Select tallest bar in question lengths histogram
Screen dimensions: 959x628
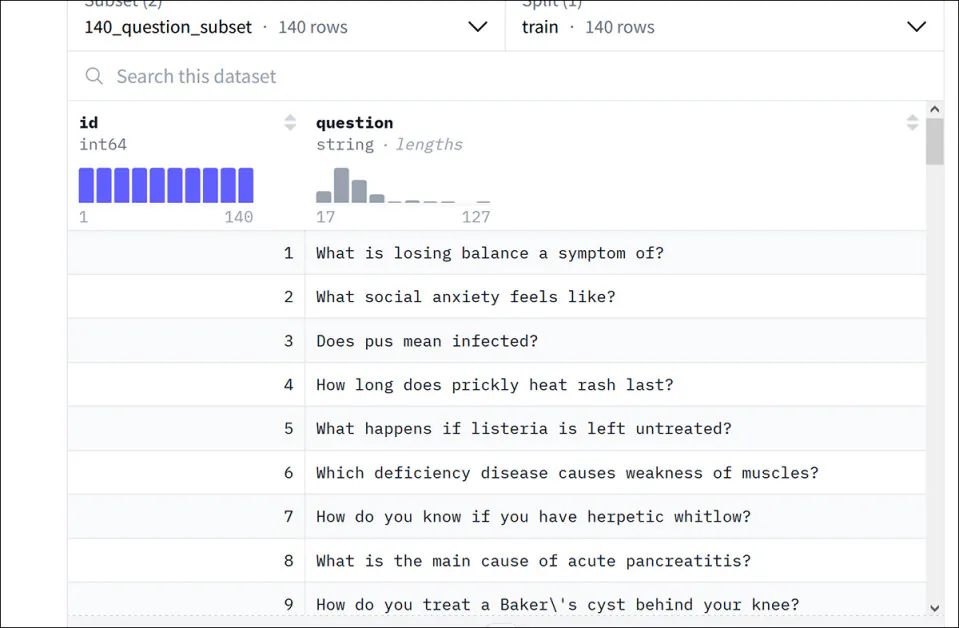click(x=341, y=186)
